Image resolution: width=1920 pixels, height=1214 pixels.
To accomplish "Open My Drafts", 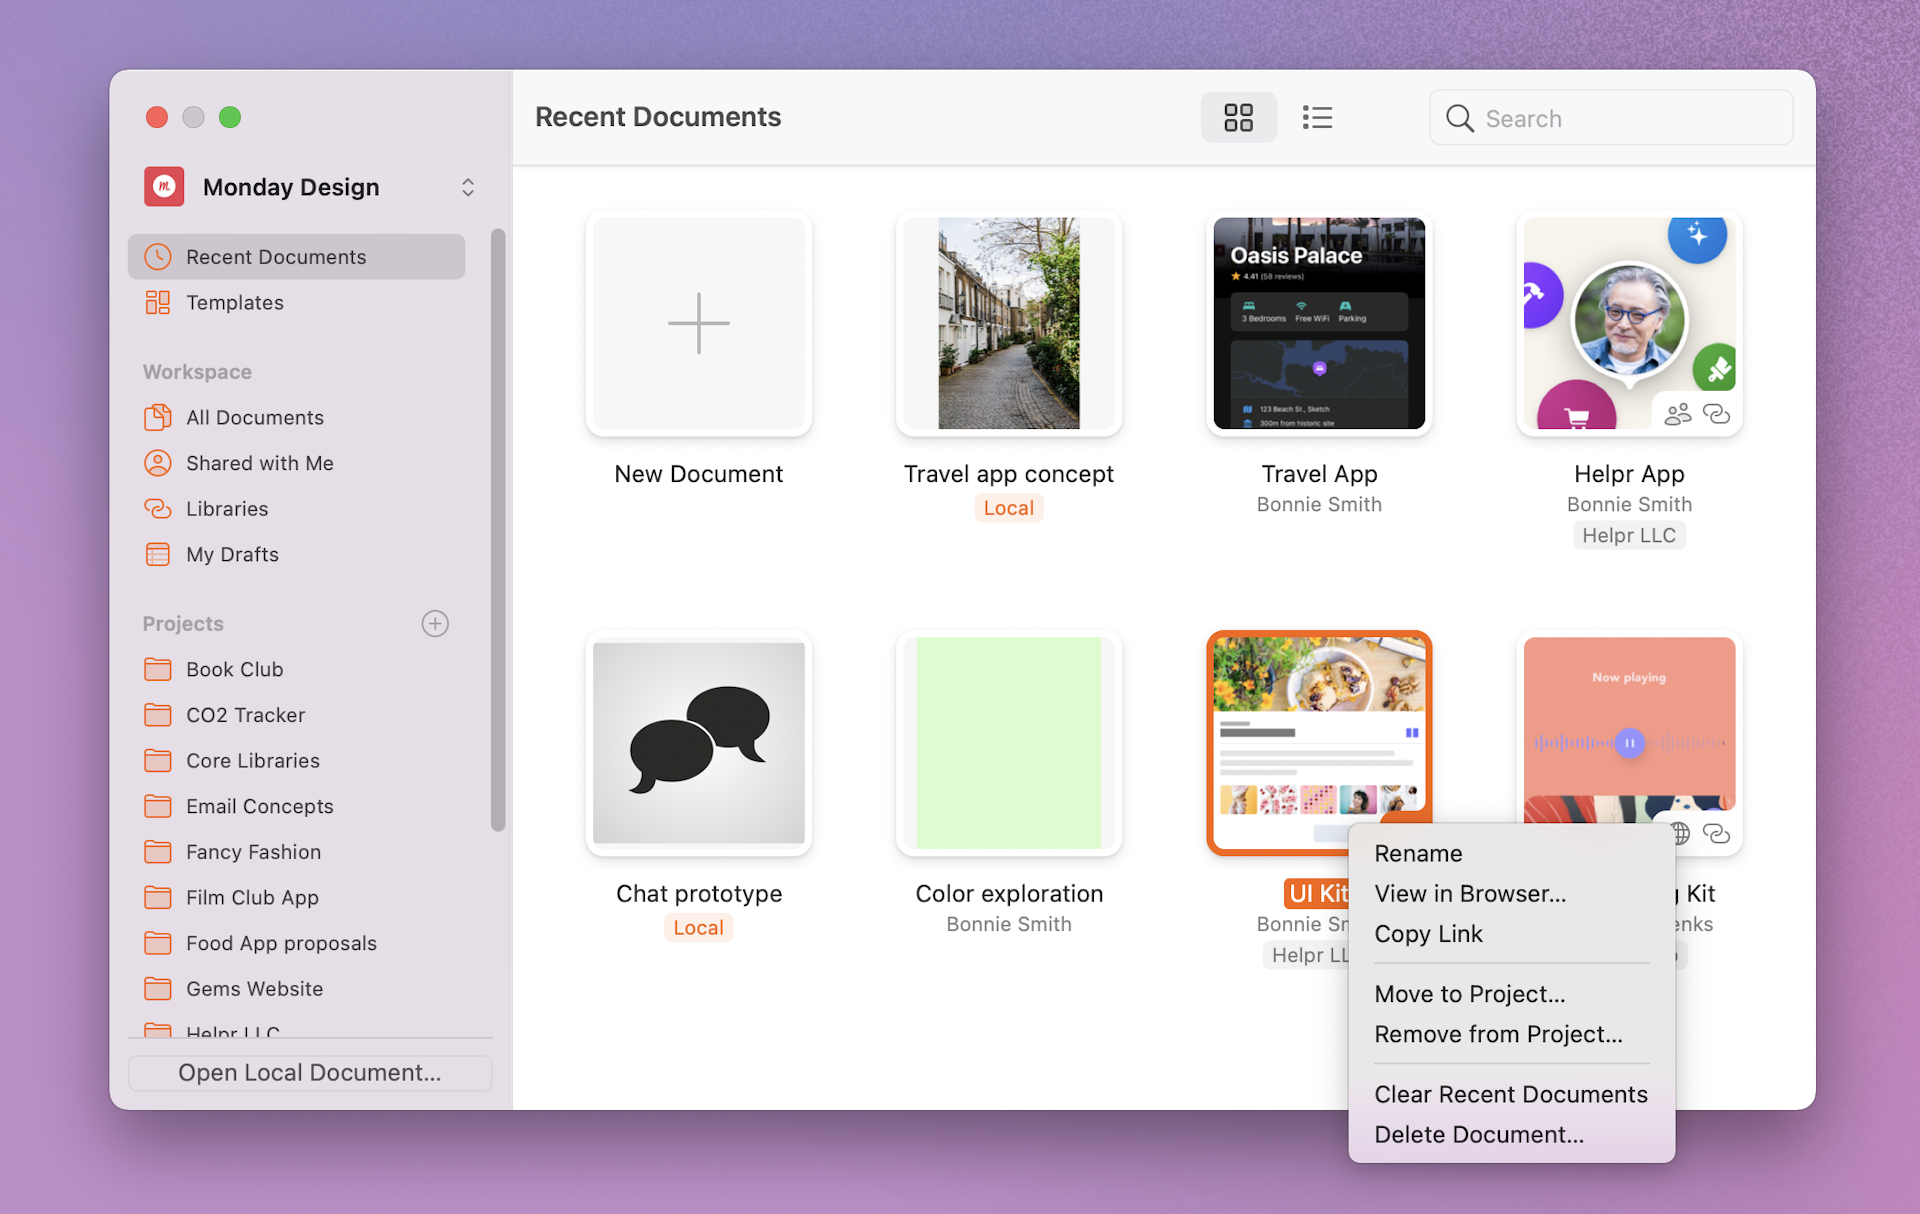I will [232, 554].
